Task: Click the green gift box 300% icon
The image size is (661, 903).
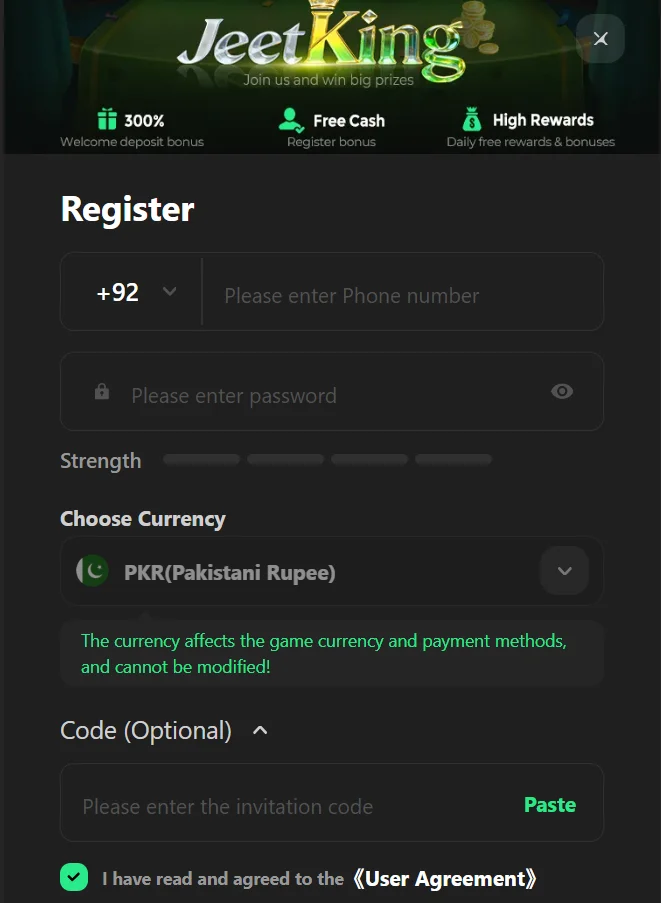Action: (x=107, y=120)
